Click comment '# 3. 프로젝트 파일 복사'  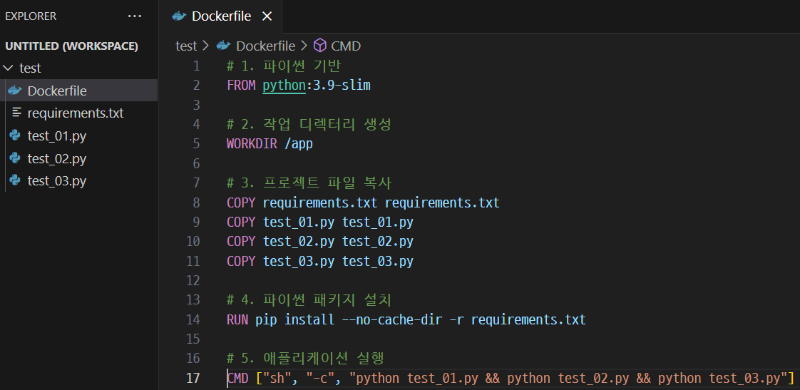[x=309, y=183]
